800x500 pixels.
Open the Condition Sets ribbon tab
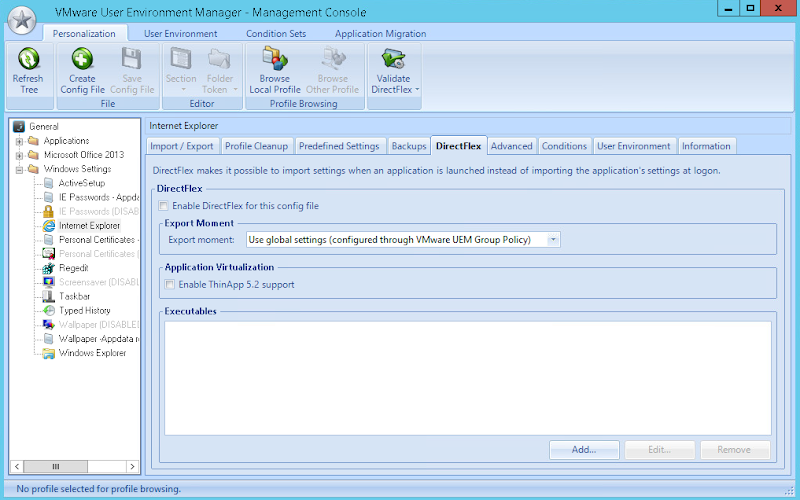click(x=276, y=34)
